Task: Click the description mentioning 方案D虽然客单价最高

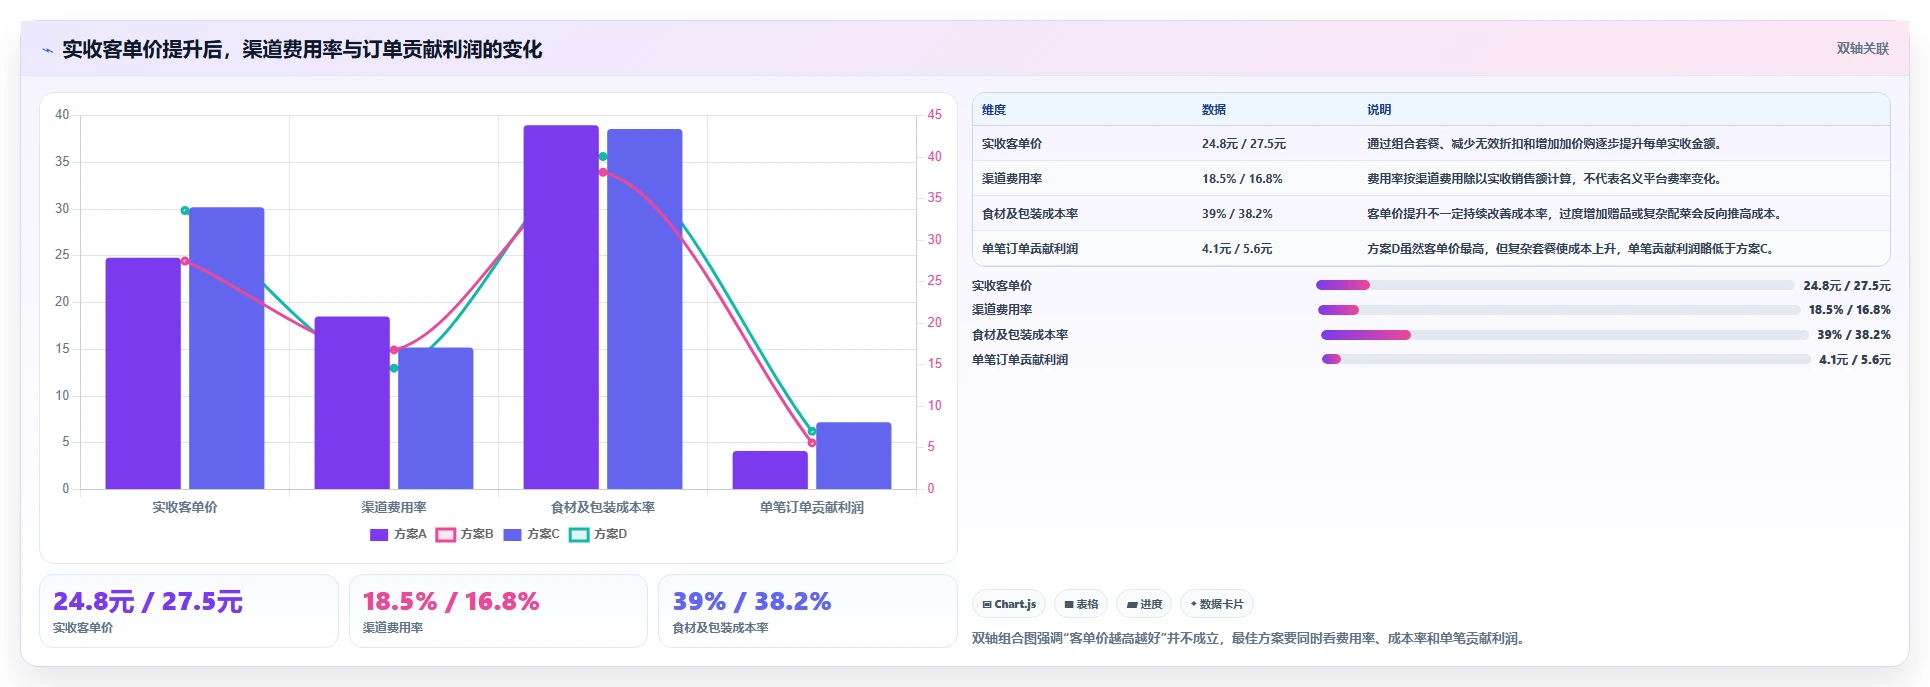Action: pyautogui.click(x=1570, y=249)
